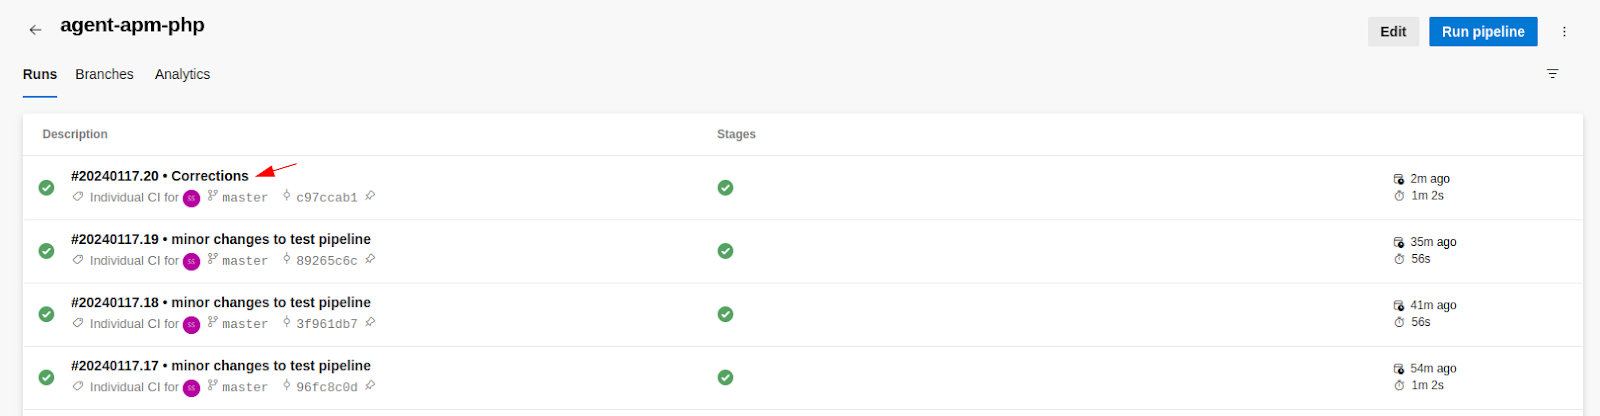1600x416 pixels.
Task: Open the runs filter icon
Action: pos(1552,74)
